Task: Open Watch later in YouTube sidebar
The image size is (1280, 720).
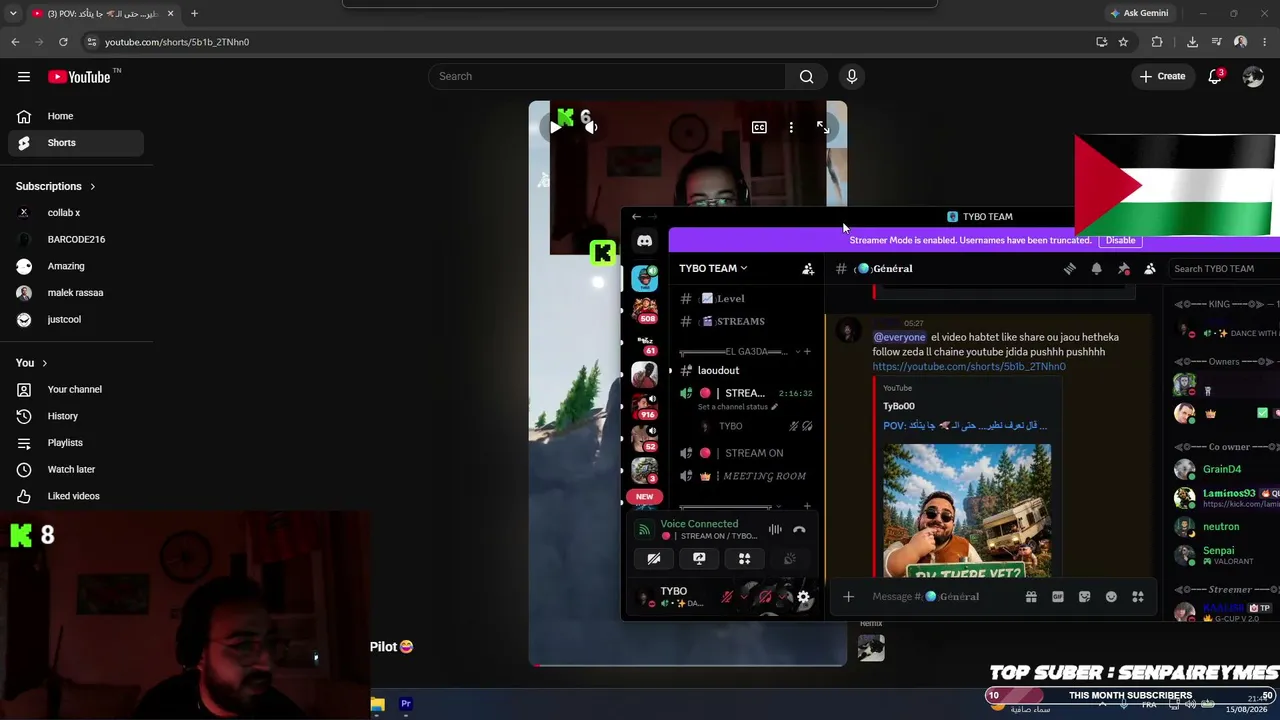Action: pos(76,470)
